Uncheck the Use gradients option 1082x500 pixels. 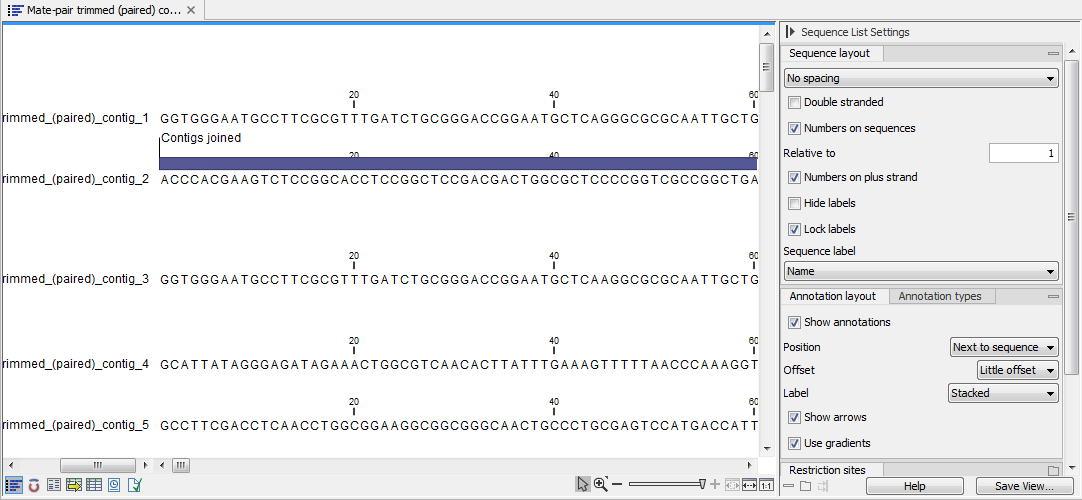point(794,443)
